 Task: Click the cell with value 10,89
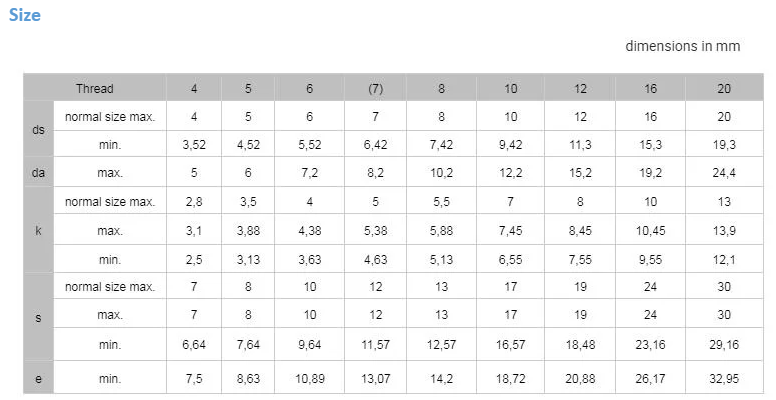point(309,380)
